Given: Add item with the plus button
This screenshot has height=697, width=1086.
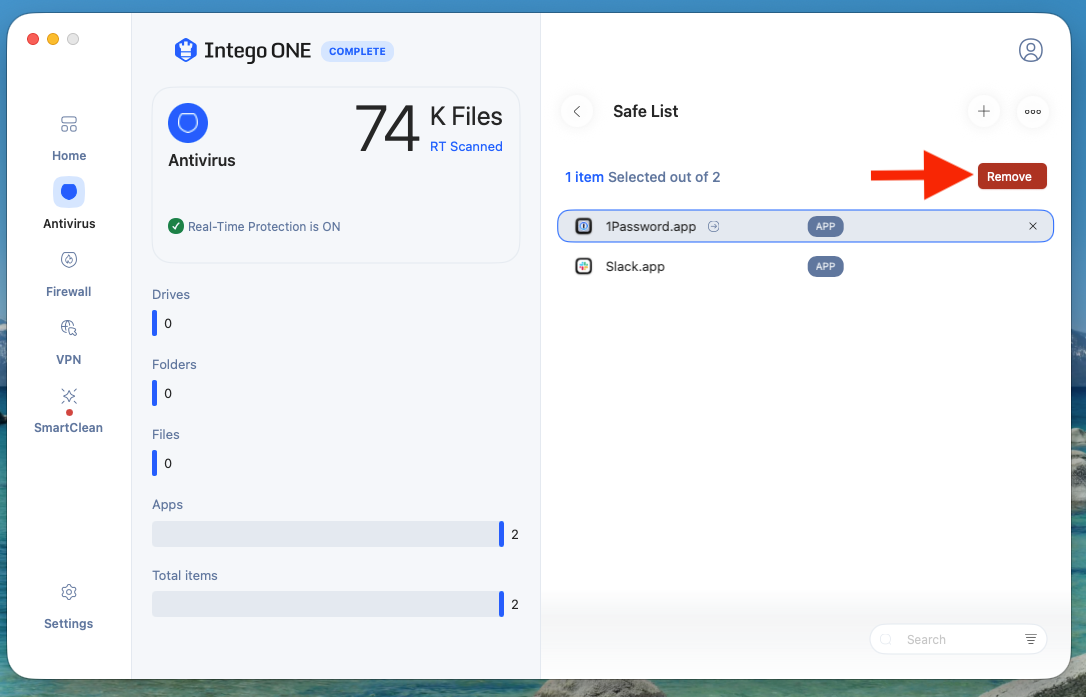Looking at the screenshot, I should (983, 111).
